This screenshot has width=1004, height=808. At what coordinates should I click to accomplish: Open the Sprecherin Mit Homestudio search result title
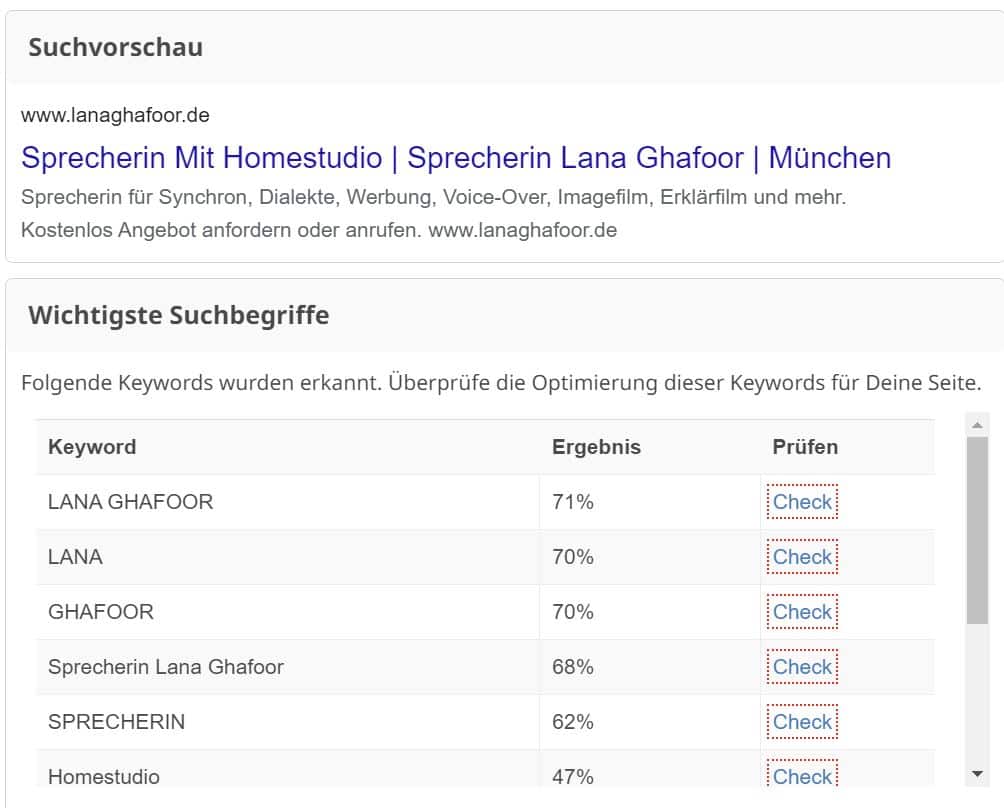click(x=456, y=158)
